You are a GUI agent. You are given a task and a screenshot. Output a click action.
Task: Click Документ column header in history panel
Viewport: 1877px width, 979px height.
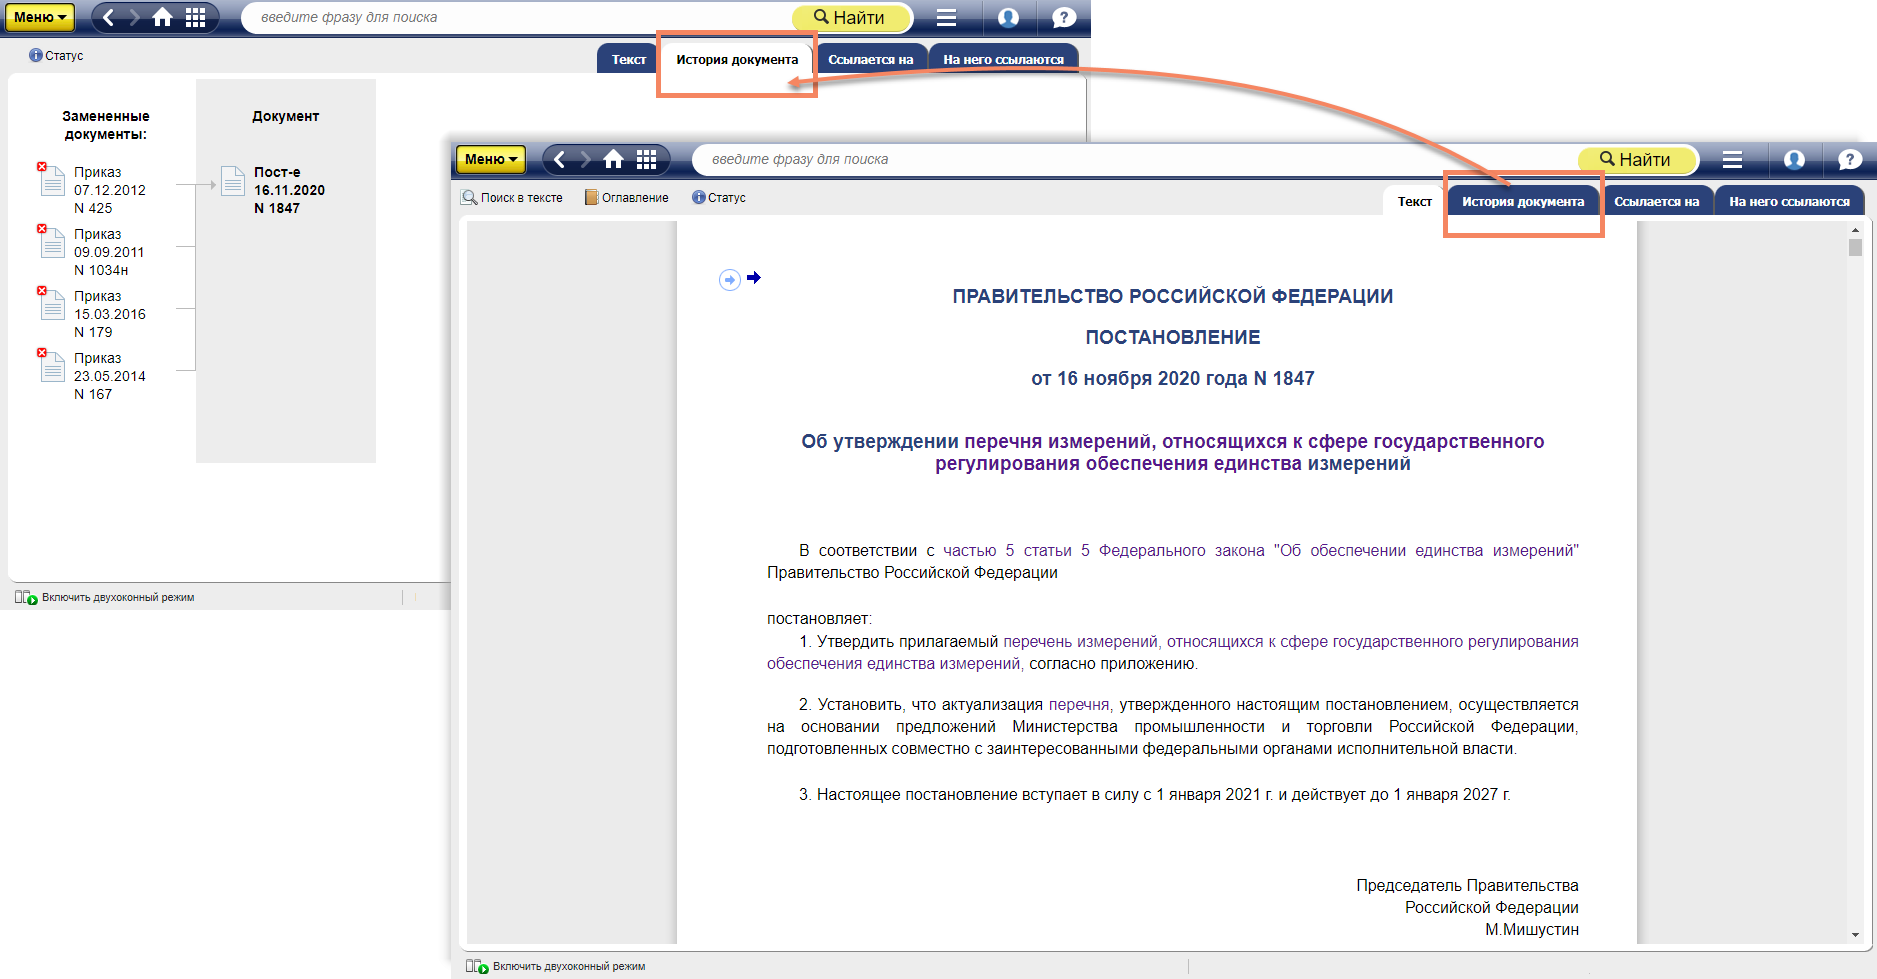pos(286,116)
